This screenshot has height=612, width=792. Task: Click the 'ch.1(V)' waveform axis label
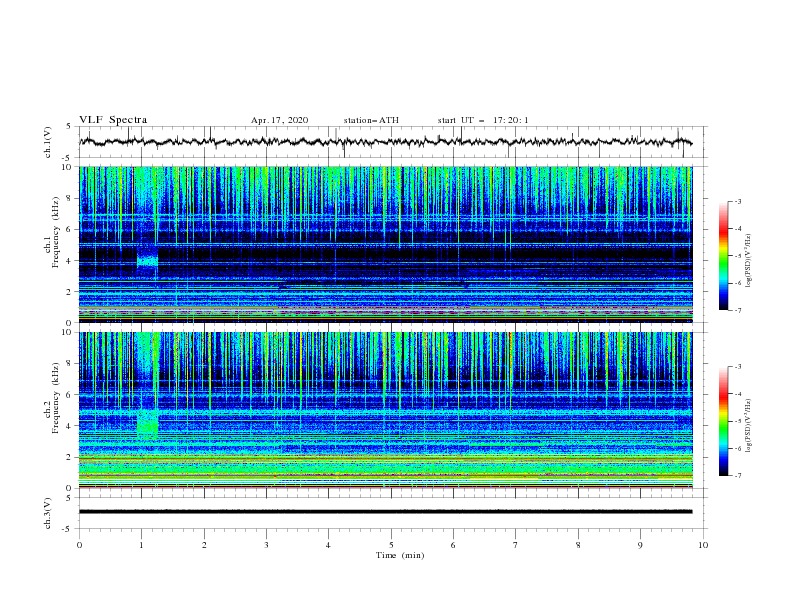pos(48,142)
